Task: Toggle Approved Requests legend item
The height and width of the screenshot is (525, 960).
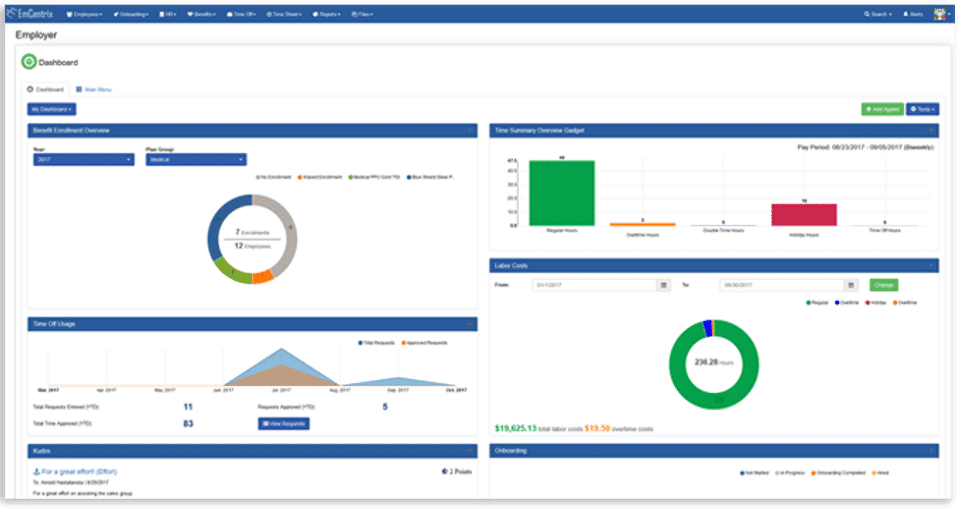Action: pyautogui.click(x=424, y=343)
